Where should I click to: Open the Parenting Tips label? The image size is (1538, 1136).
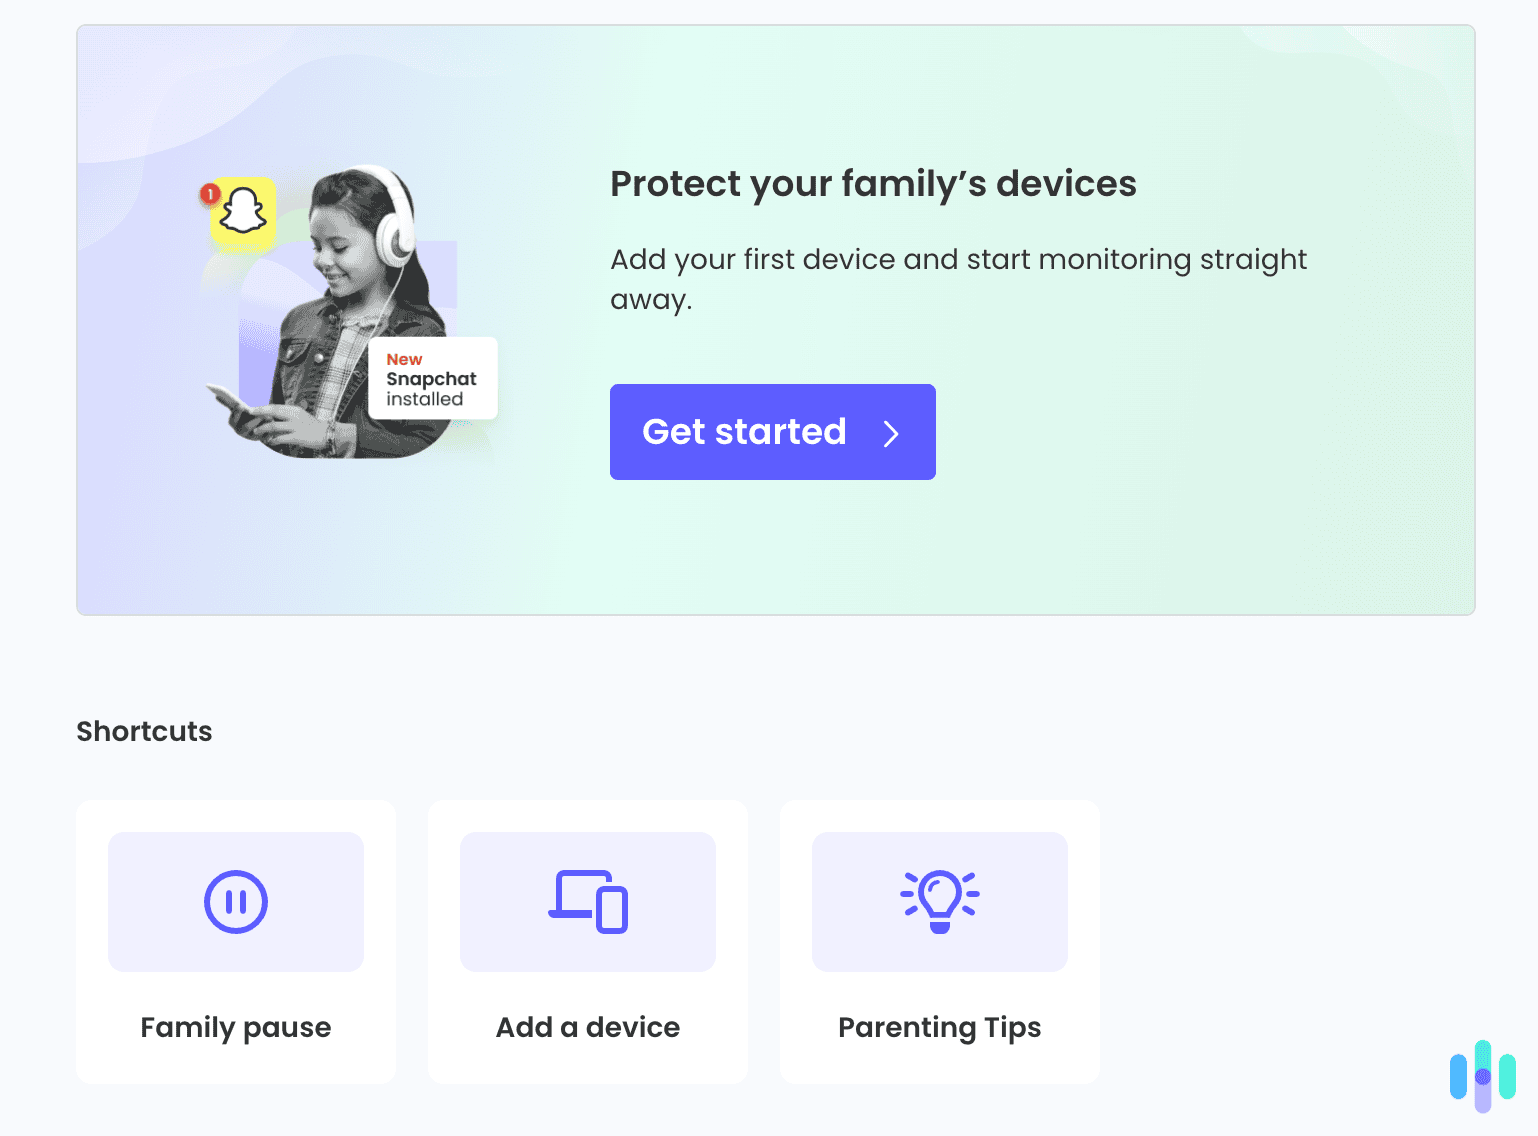[x=940, y=1027]
